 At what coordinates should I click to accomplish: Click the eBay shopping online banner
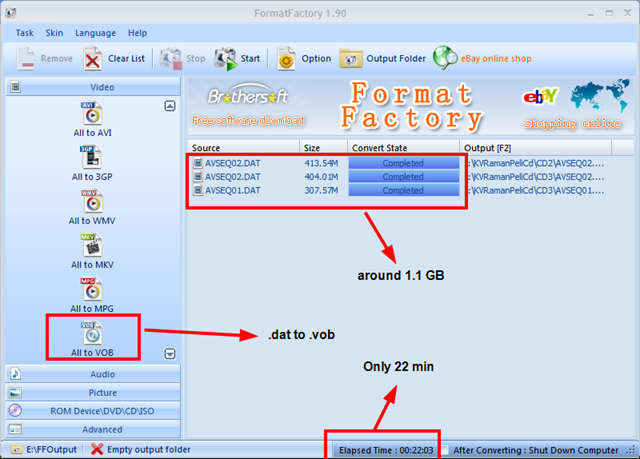(x=575, y=105)
